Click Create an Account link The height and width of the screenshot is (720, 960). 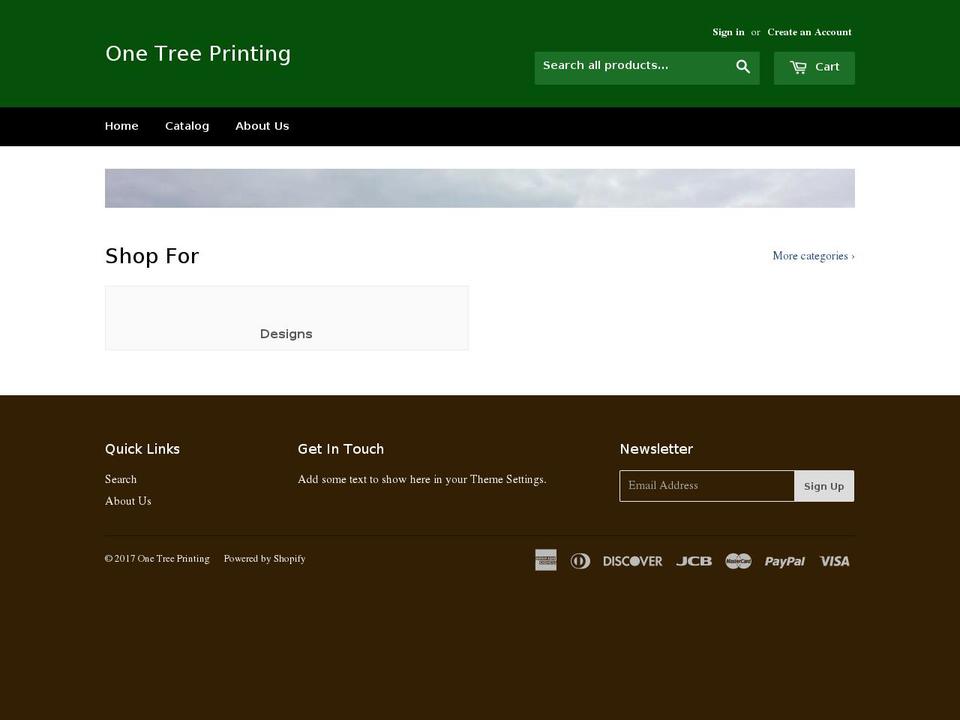808,31
